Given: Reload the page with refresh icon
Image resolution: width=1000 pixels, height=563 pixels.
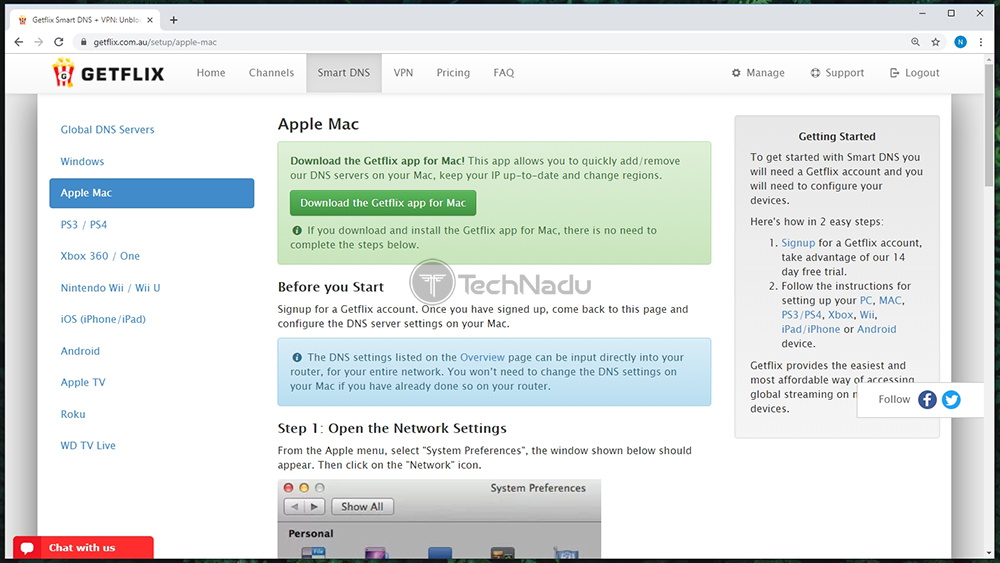Looking at the screenshot, I should pos(59,42).
